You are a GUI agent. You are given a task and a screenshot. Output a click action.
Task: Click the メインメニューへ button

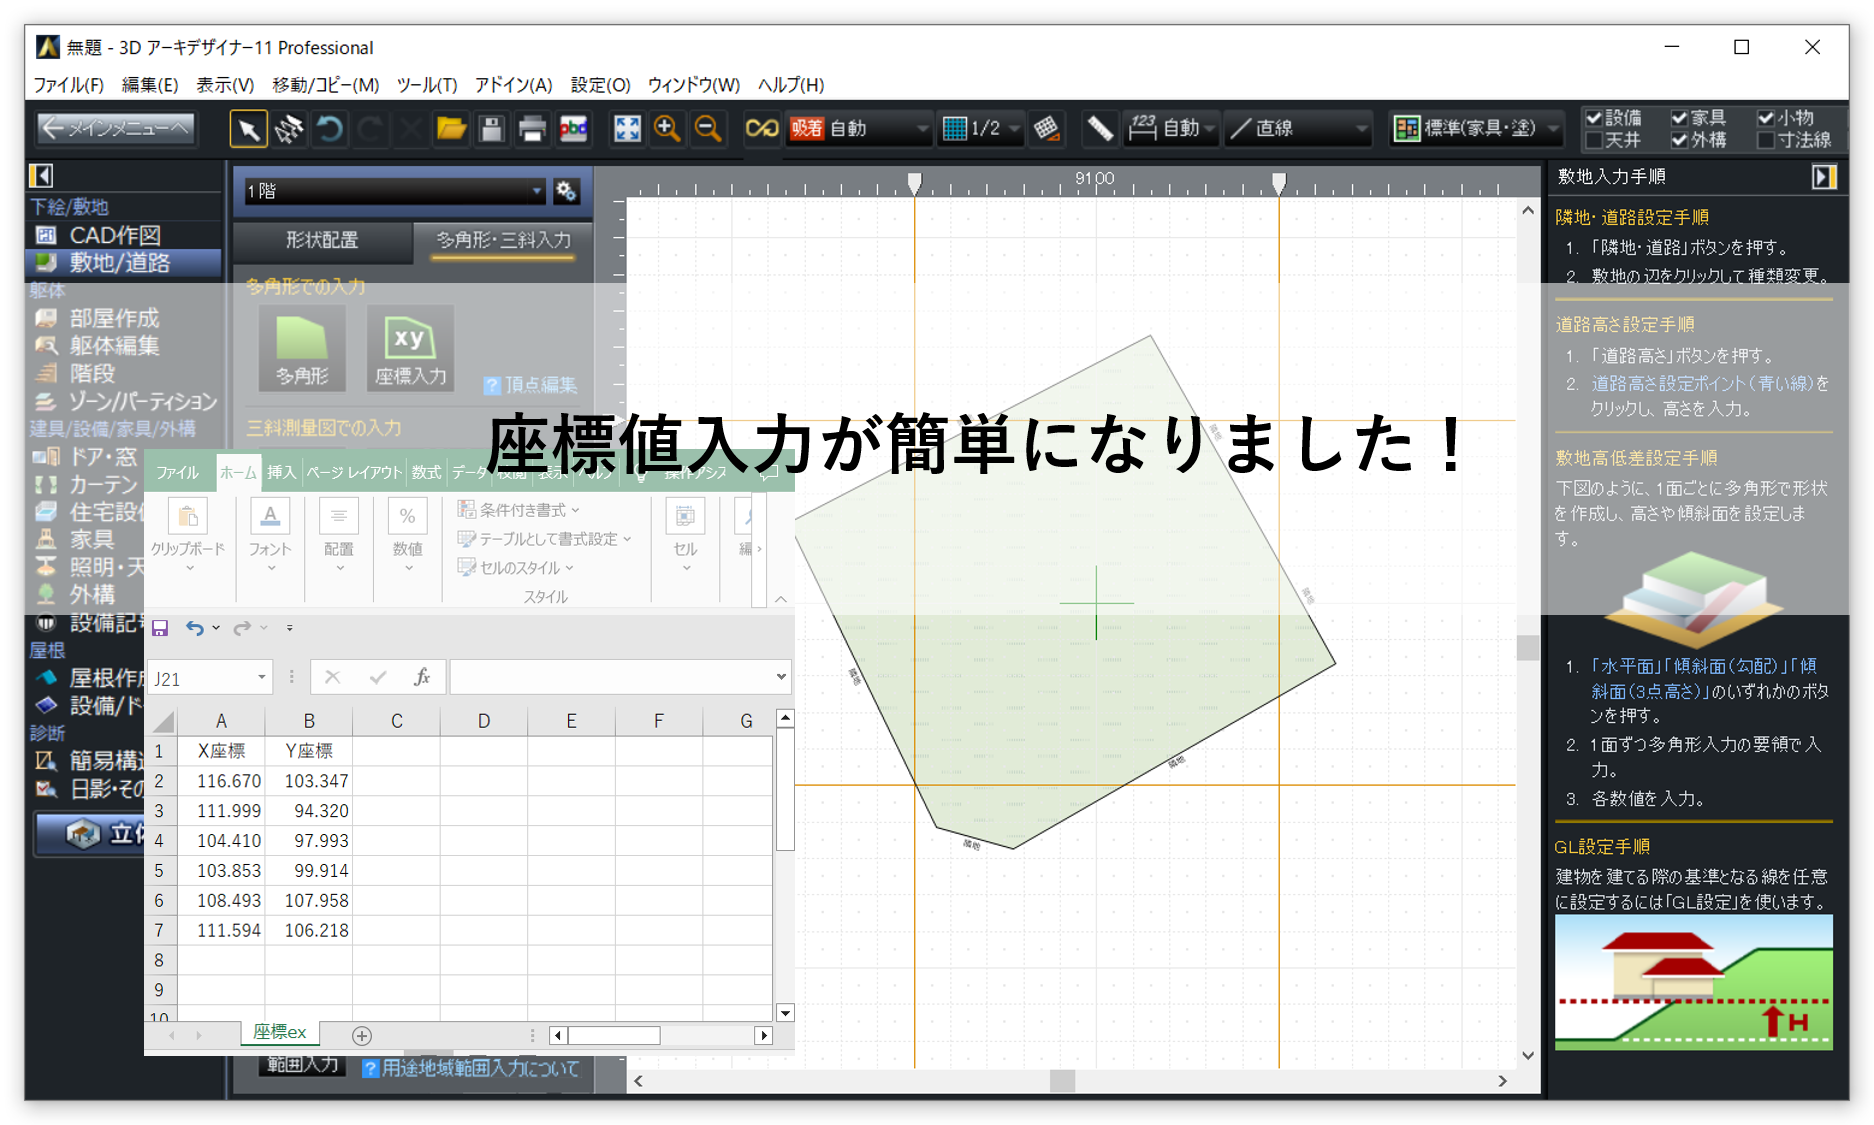(116, 129)
